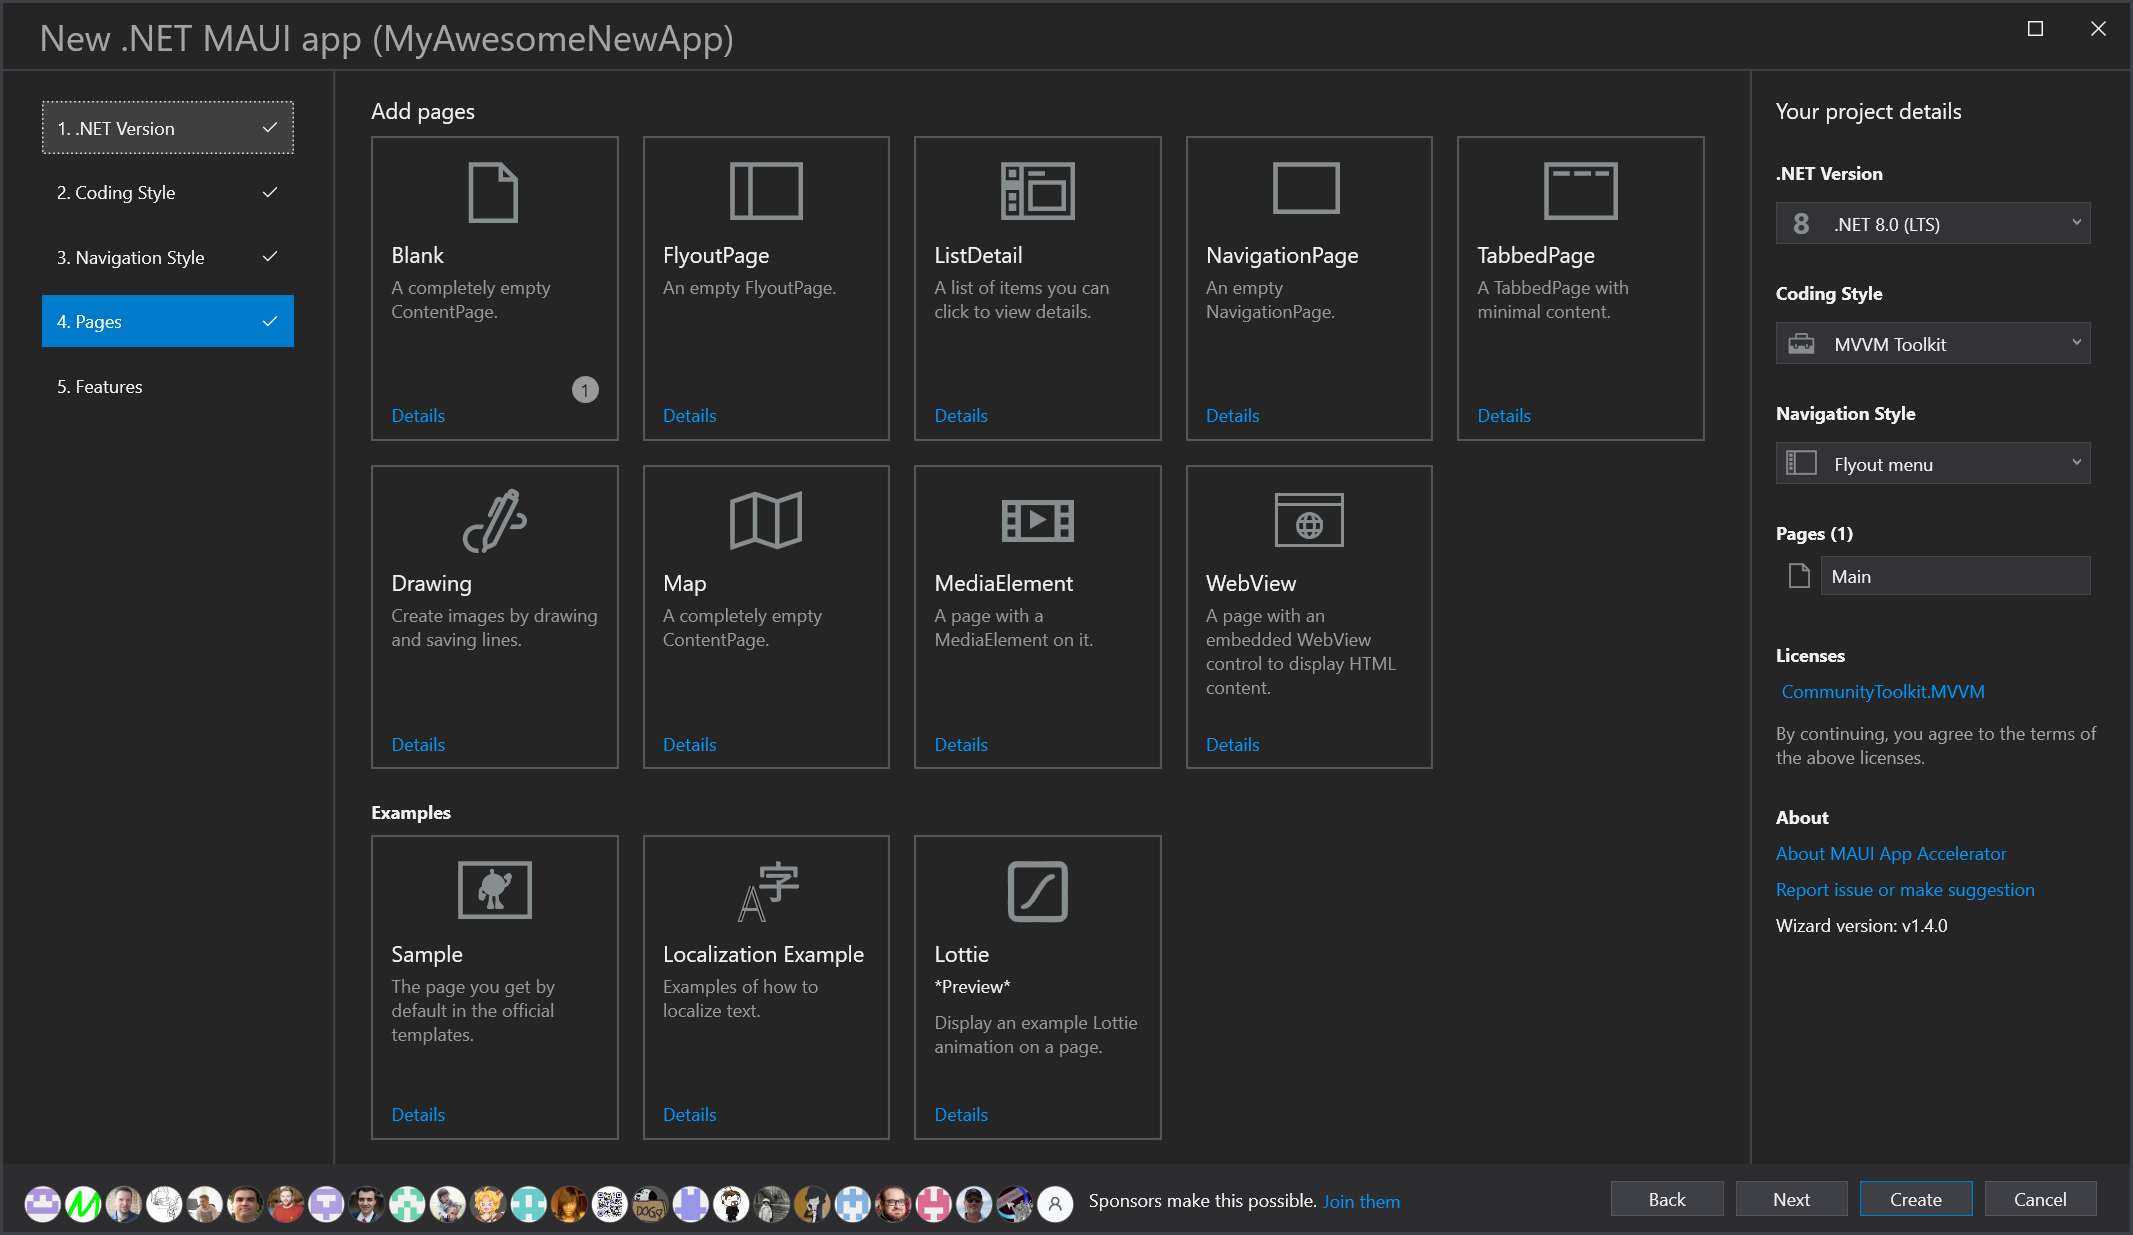Screen dimensions: 2133x1235
Task: Select the WebView globe icon
Action: coord(1309,520)
